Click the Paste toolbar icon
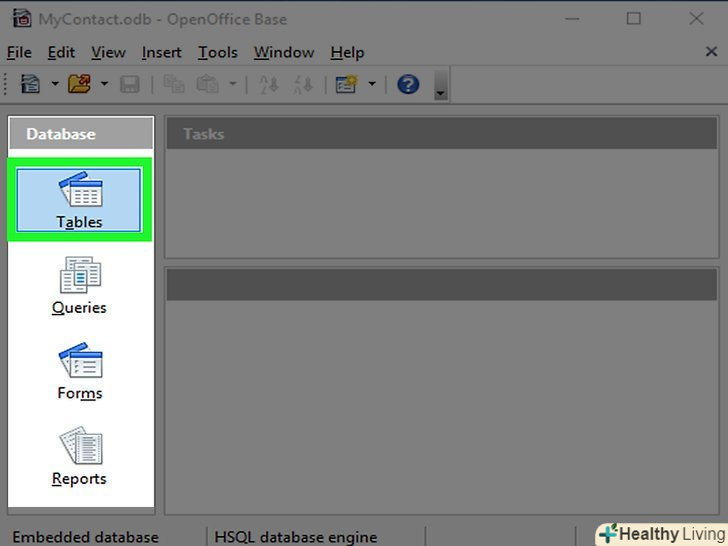 click(207, 84)
